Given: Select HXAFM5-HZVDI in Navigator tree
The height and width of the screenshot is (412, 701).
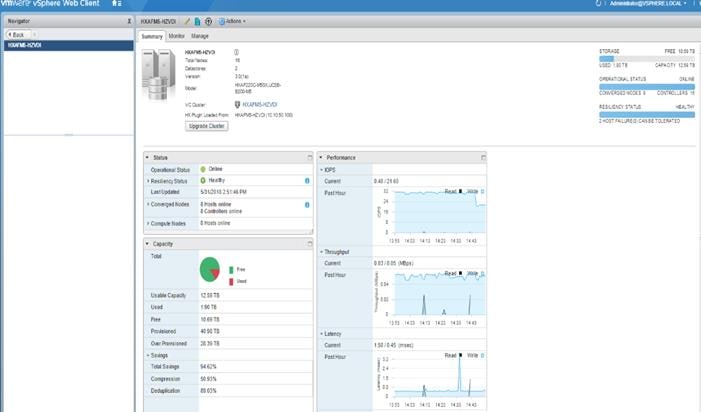Looking at the screenshot, I should point(68,45).
